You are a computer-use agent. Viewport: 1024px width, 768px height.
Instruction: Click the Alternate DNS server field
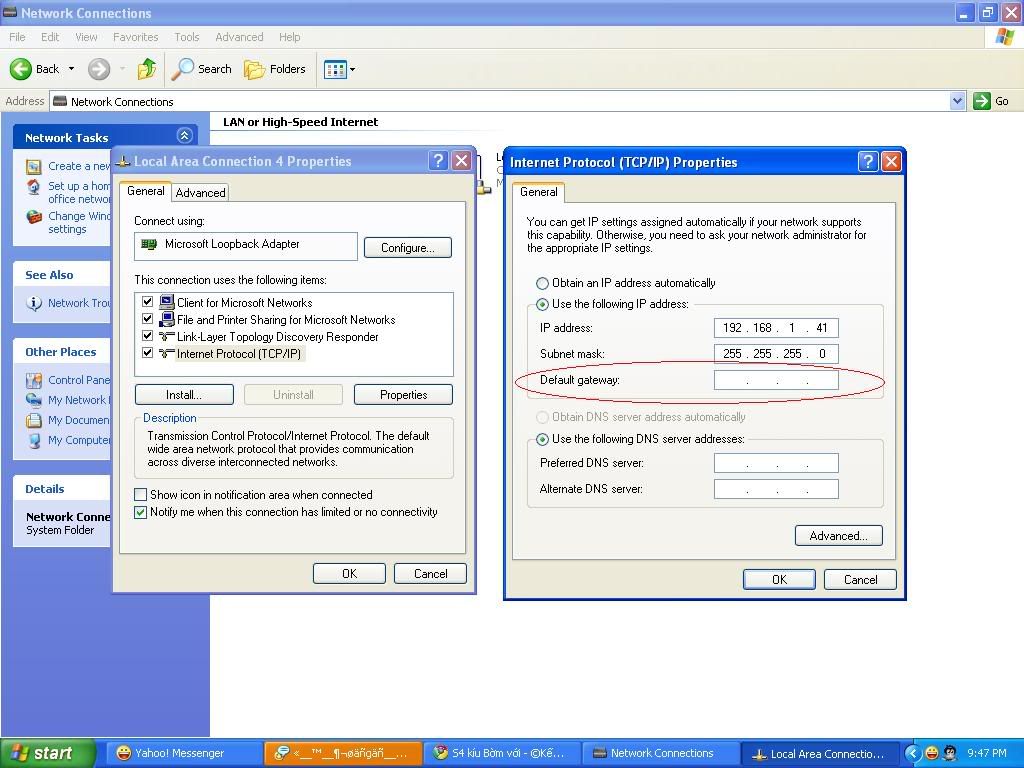776,489
